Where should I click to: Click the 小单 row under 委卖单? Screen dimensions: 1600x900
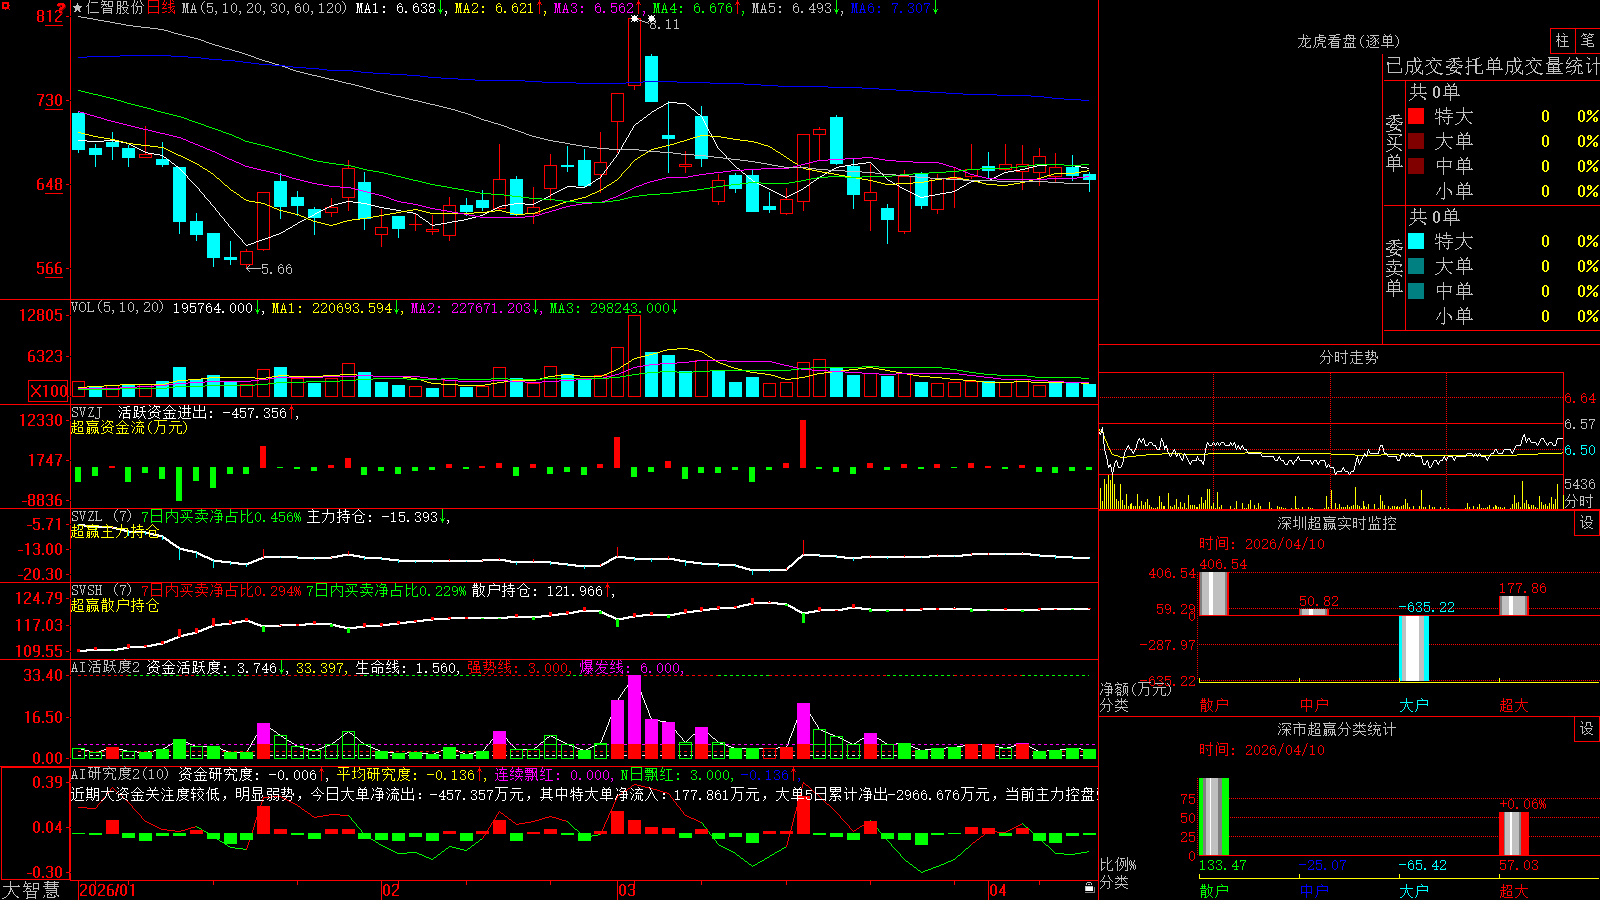(x=1503, y=316)
